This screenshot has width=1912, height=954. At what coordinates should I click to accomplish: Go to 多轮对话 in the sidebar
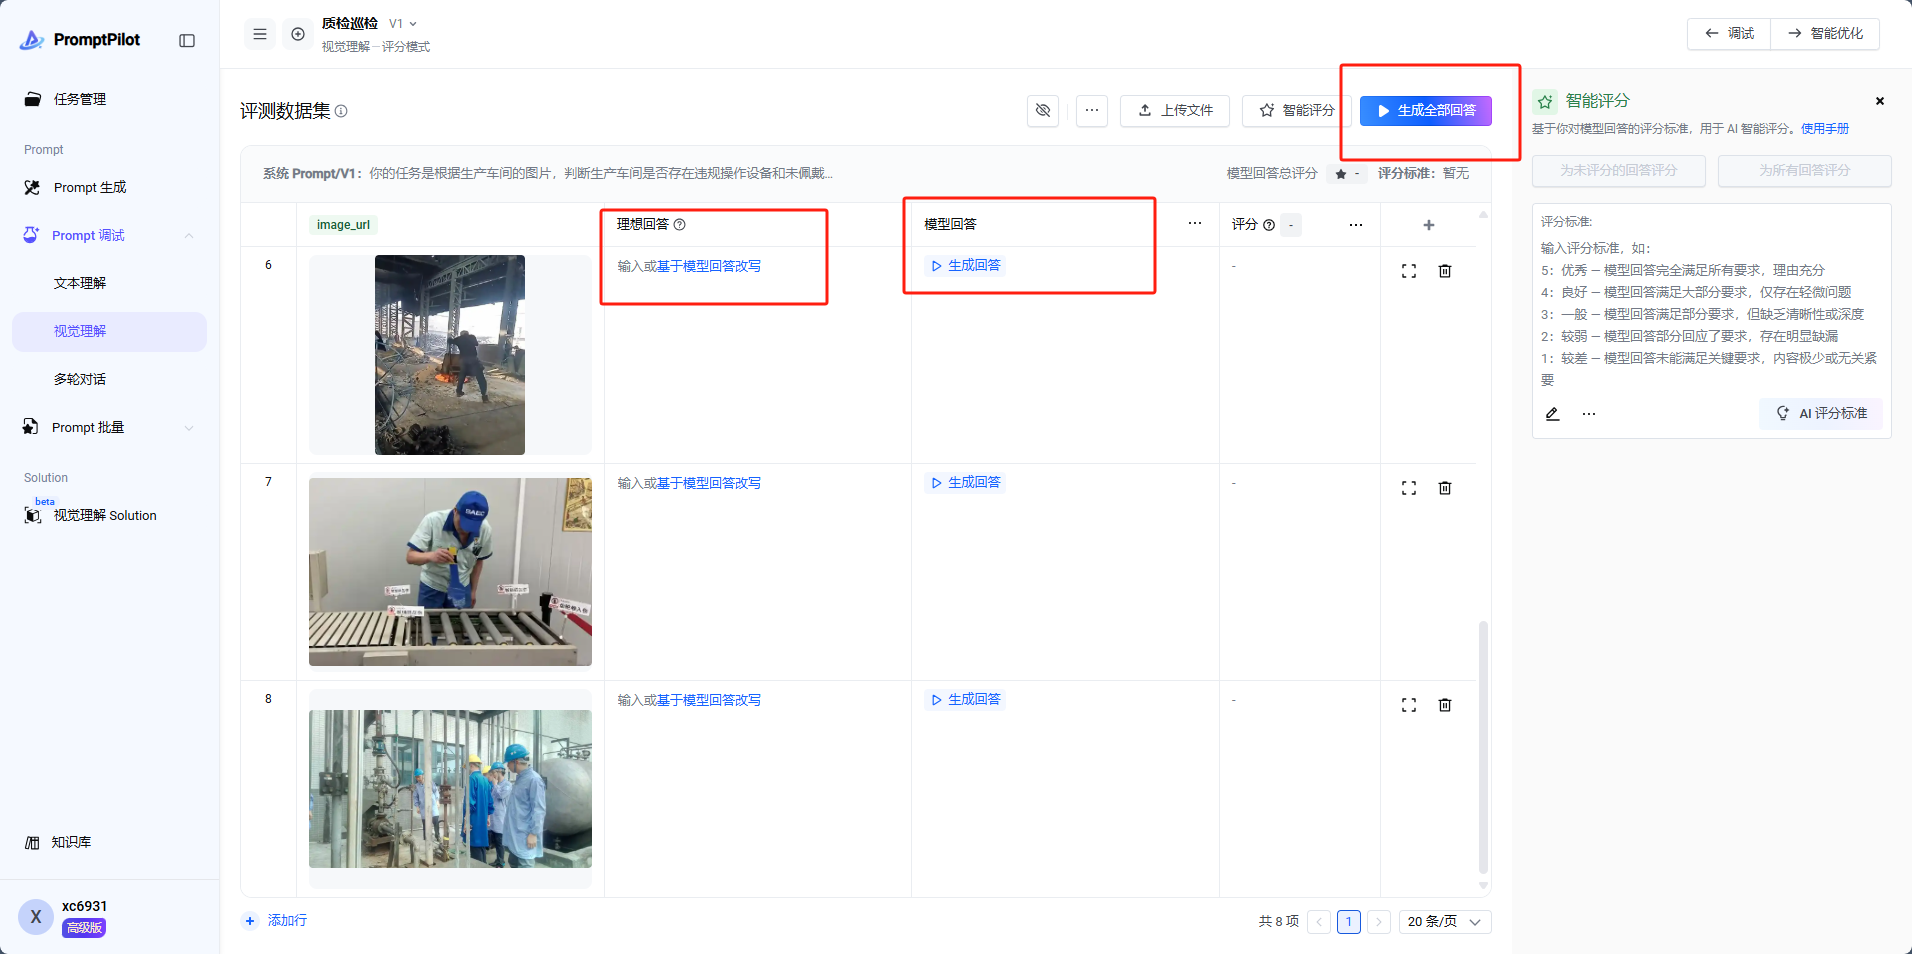click(x=80, y=380)
